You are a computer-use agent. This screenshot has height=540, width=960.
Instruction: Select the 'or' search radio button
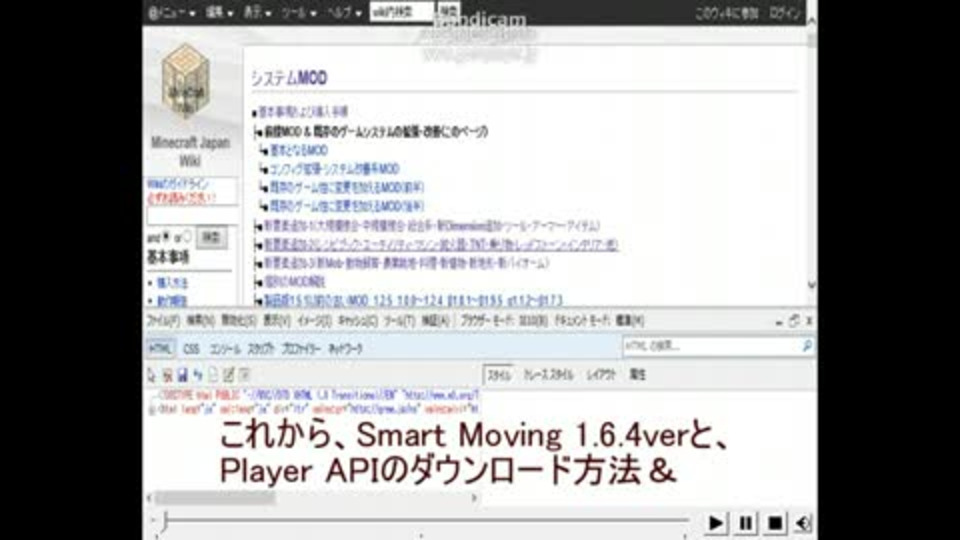pyautogui.click(x=187, y=236)
